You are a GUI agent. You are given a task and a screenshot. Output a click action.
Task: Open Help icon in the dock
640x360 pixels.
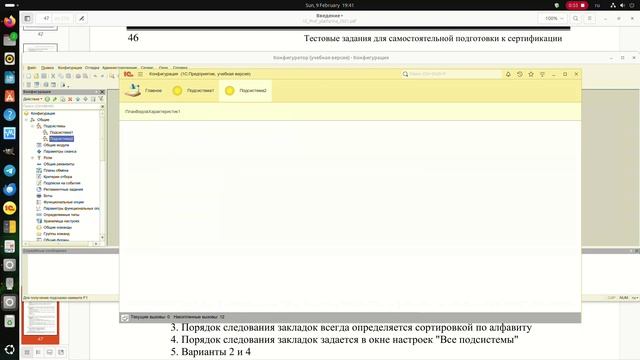pos(9,115)
